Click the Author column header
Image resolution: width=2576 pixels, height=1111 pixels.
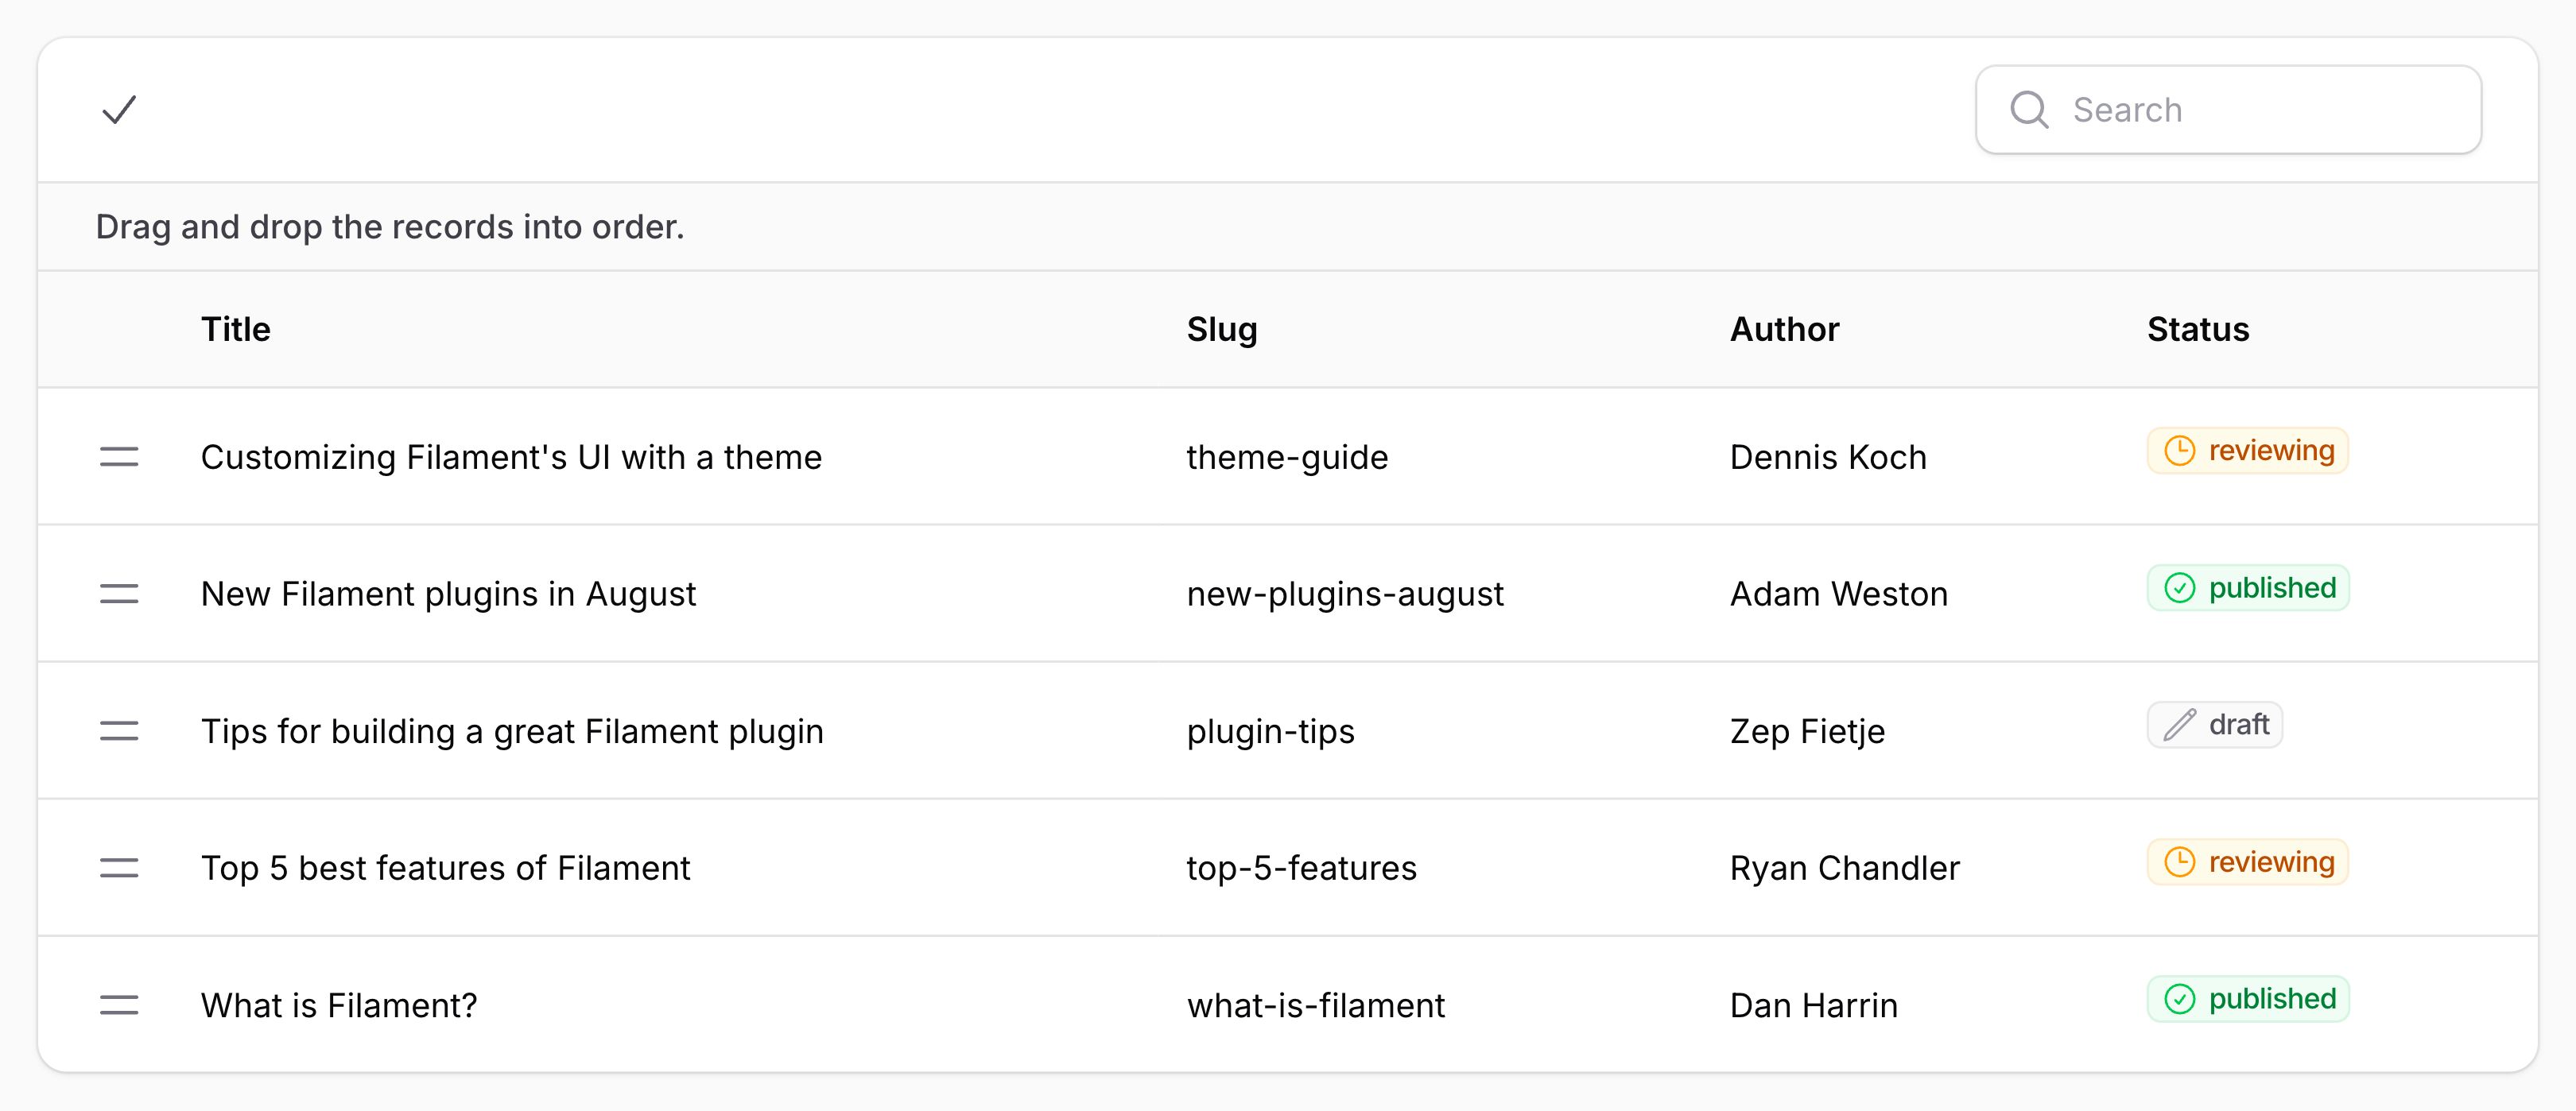pyautogui.click(x=1784, y=329)
